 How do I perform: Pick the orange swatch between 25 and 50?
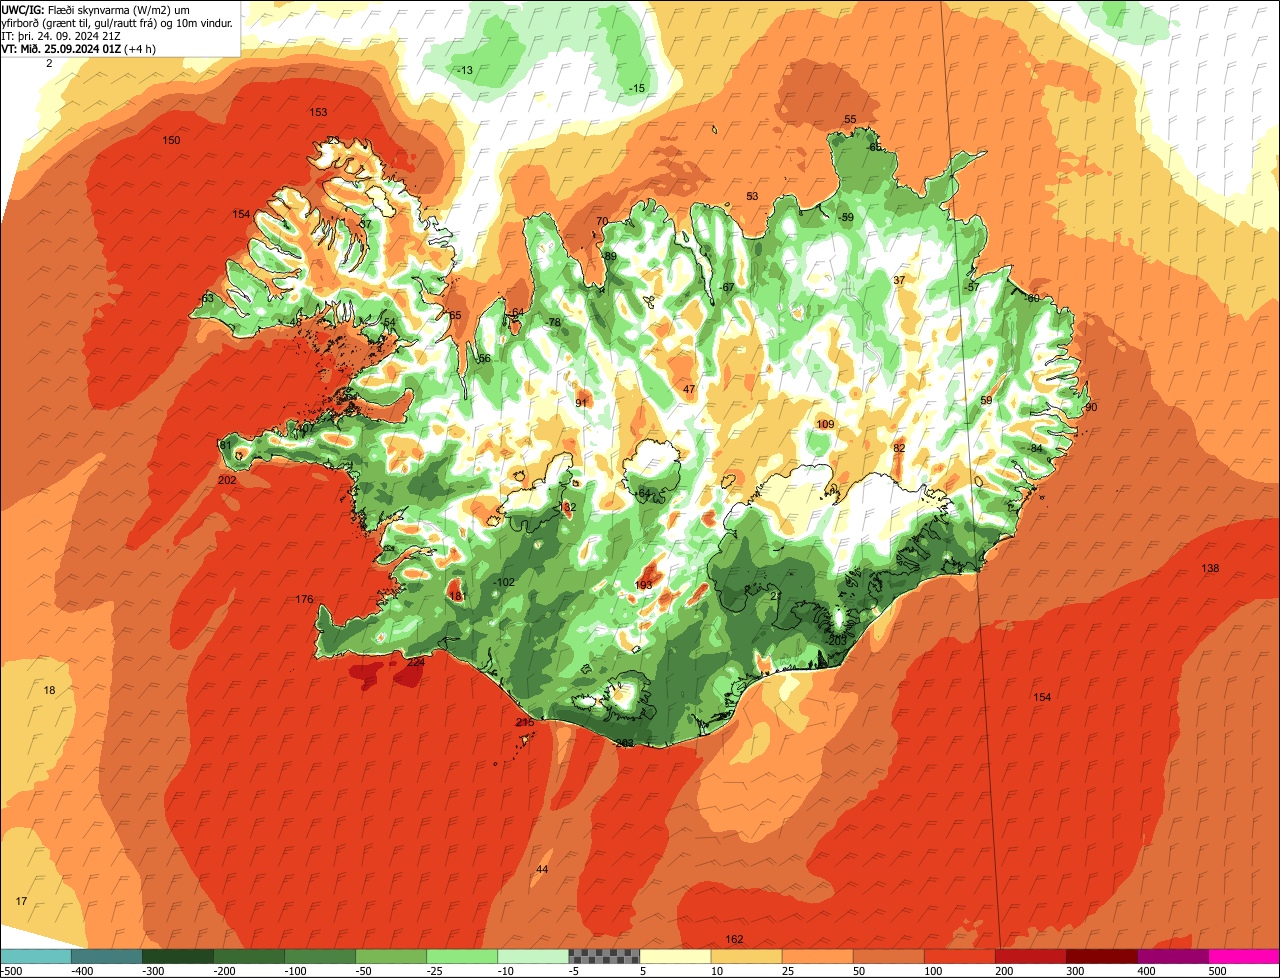[x=817, y=955]
